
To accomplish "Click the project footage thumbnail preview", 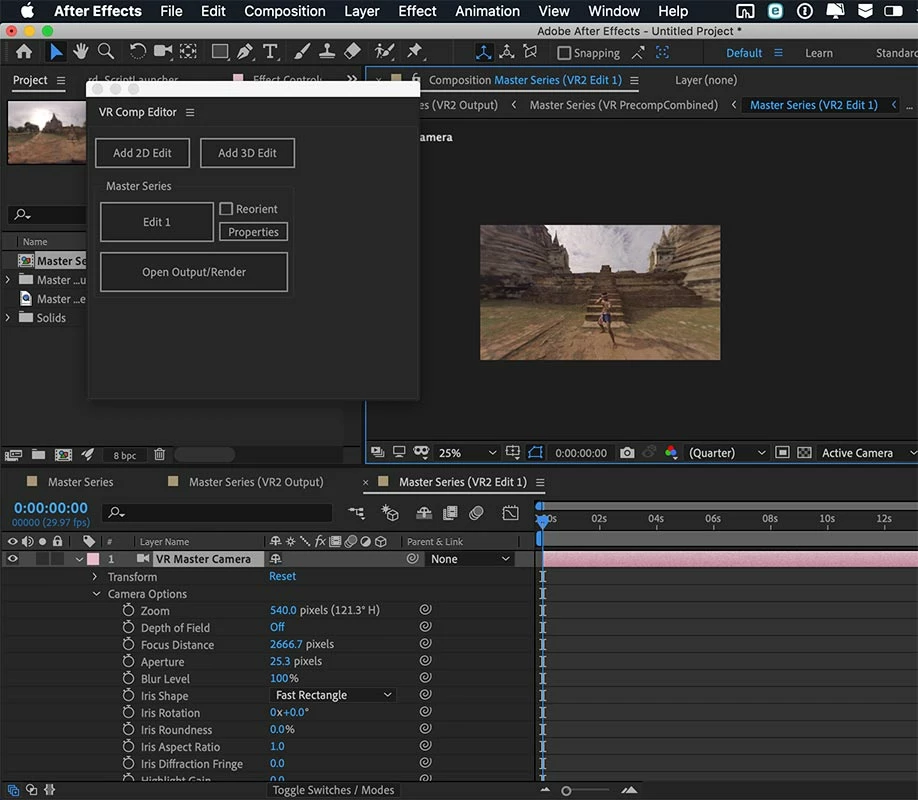I will coord(47,132).
